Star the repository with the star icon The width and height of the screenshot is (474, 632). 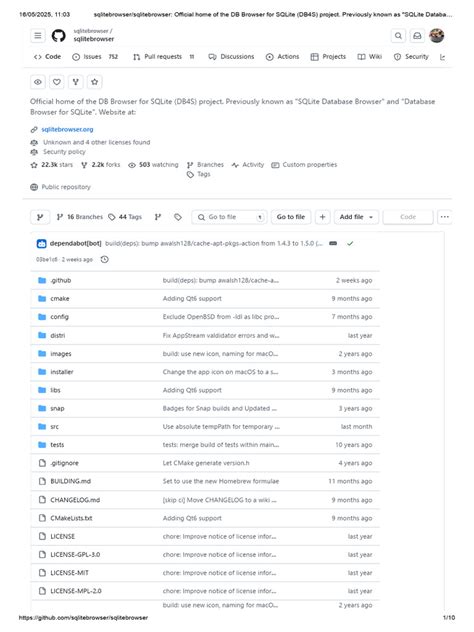click(94, 82)
